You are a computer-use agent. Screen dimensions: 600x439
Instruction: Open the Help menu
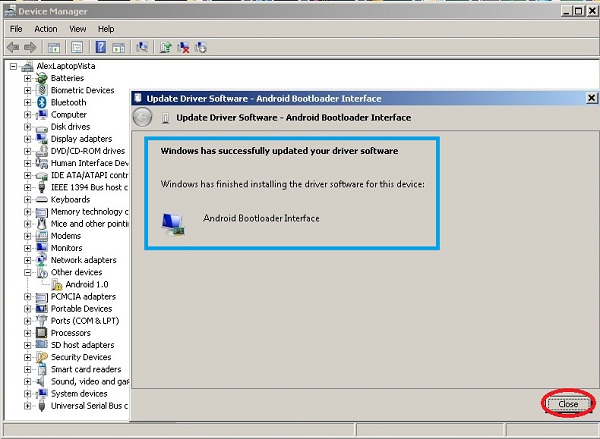[x=106, y=29]
